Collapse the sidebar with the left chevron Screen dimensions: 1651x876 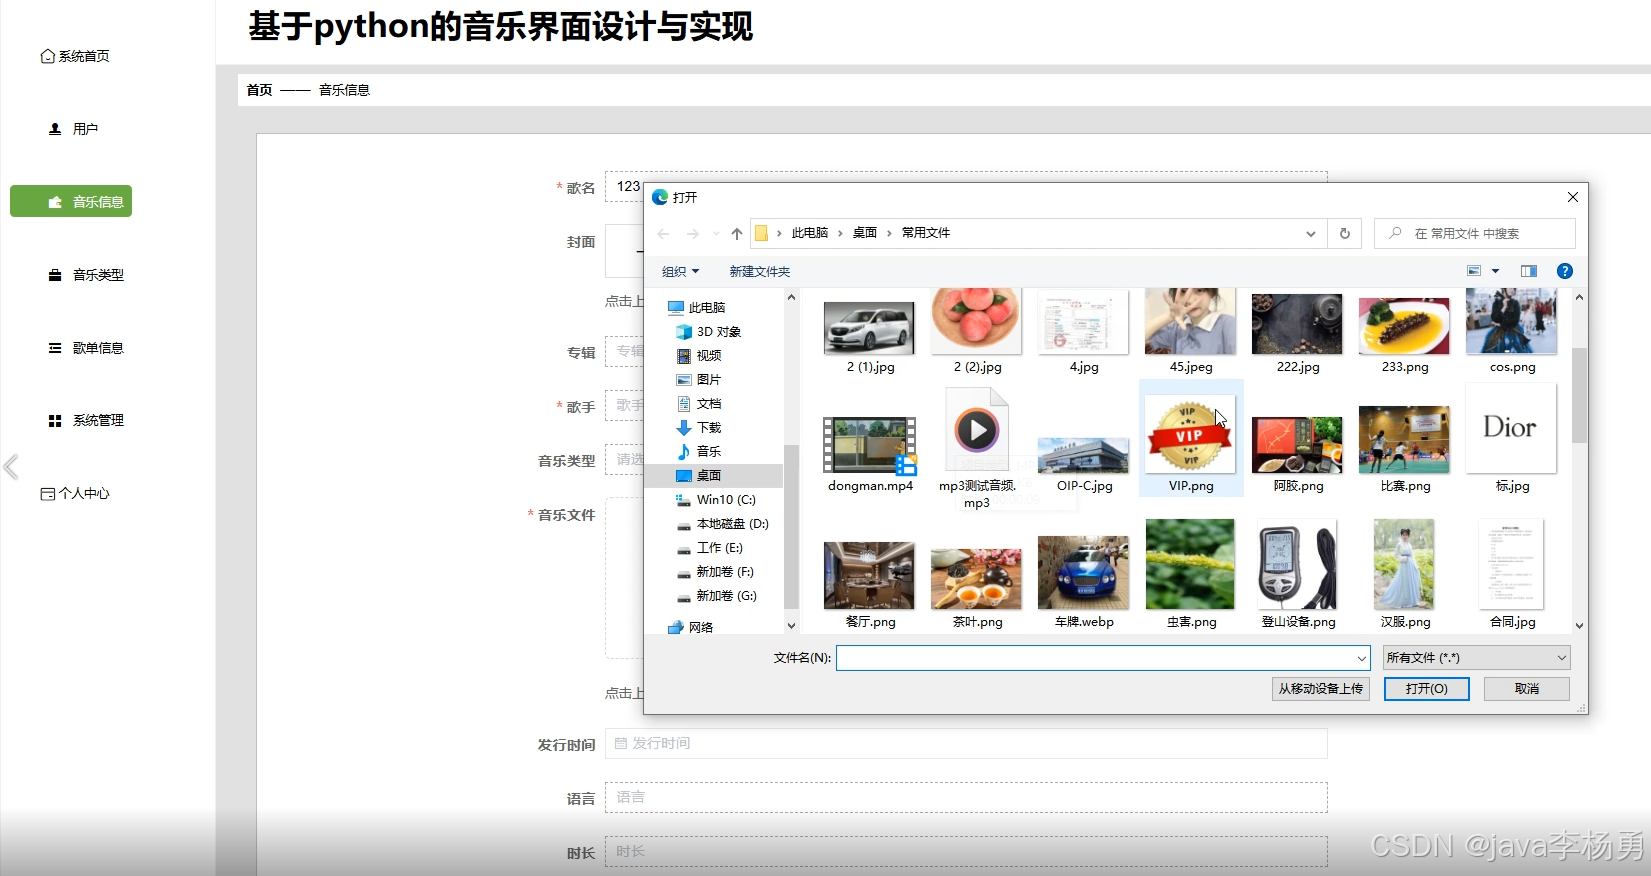11,466
